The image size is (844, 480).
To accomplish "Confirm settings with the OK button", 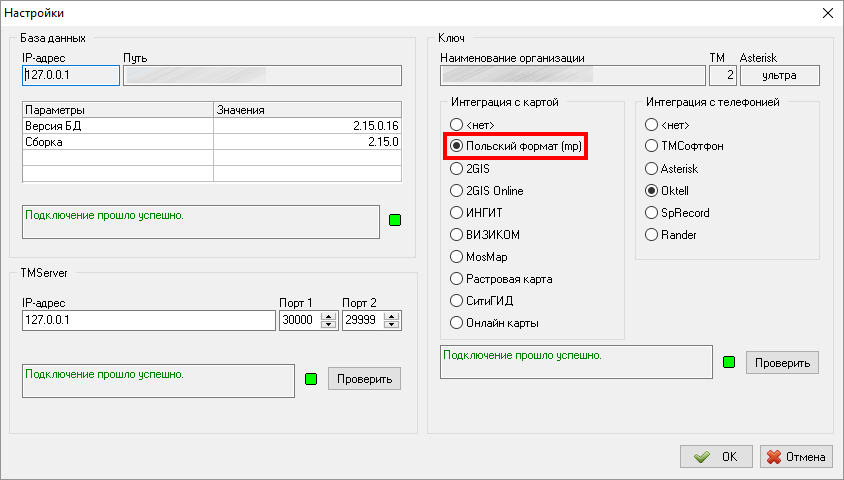I will [x=717, y=456].
